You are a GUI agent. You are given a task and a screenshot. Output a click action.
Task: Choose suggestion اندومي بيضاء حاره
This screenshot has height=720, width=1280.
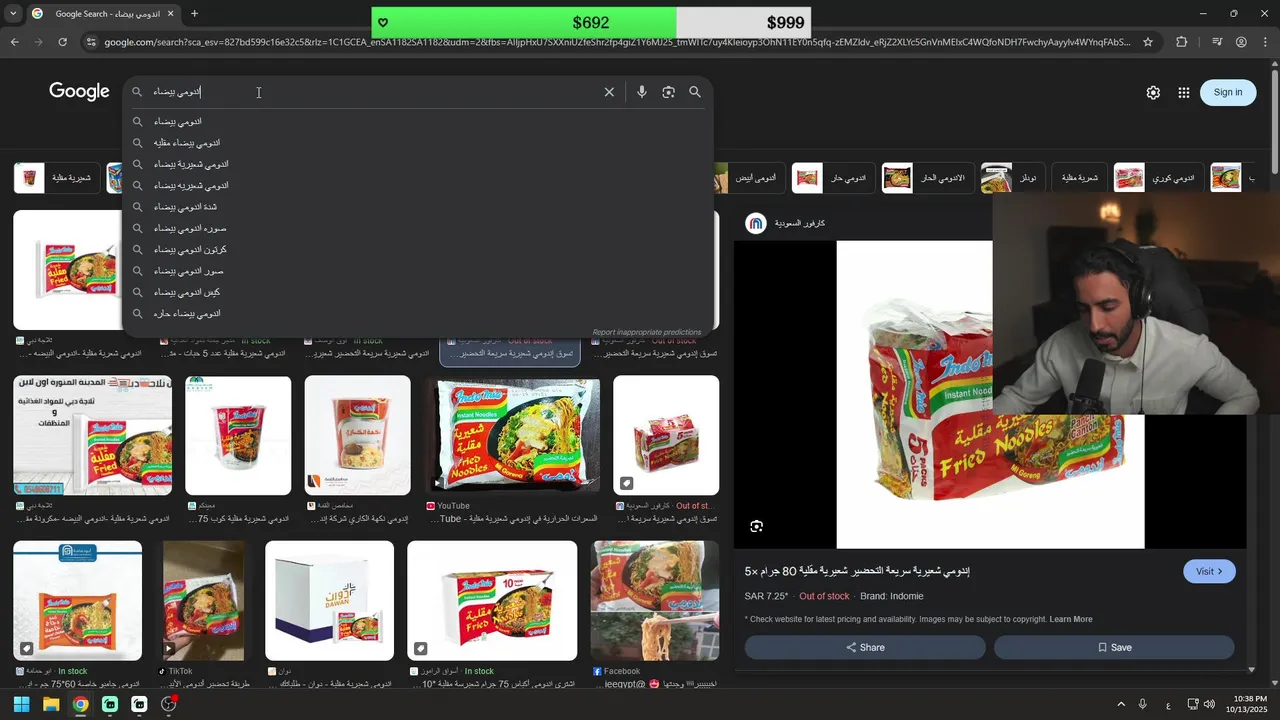(187, 314)
